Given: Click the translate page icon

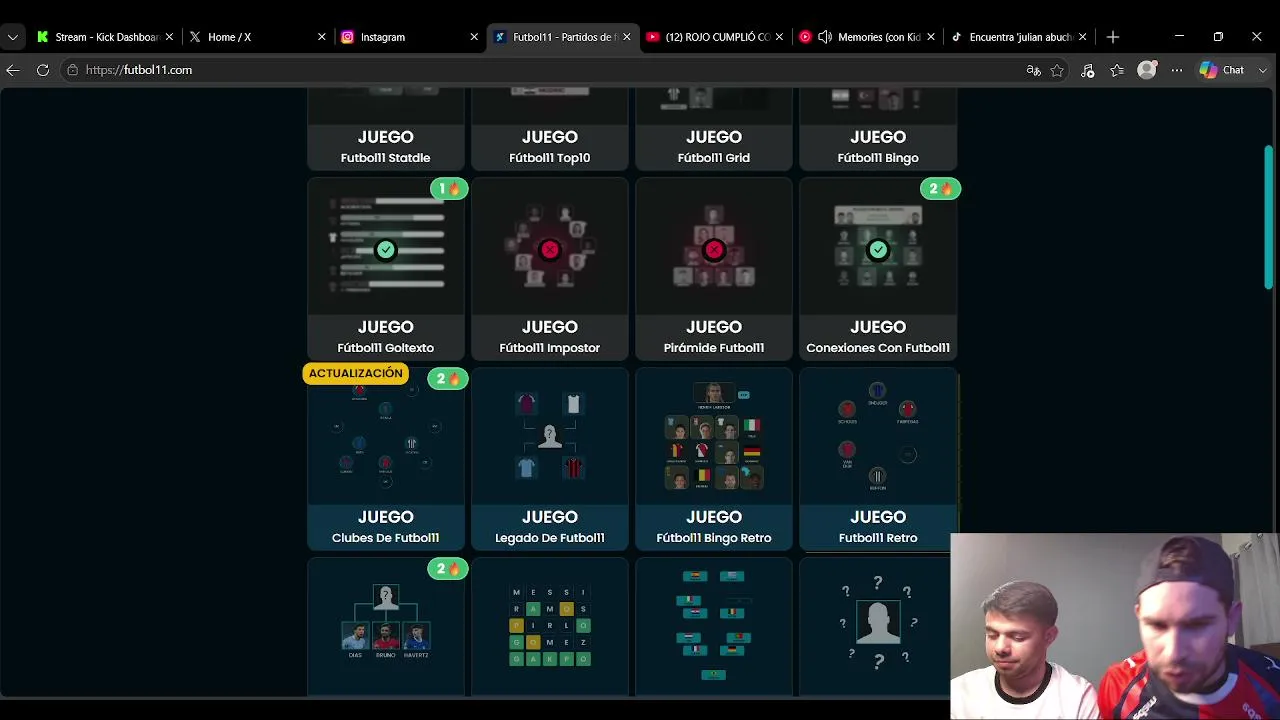Looking at the screenshot, I should click(1034, 70).
